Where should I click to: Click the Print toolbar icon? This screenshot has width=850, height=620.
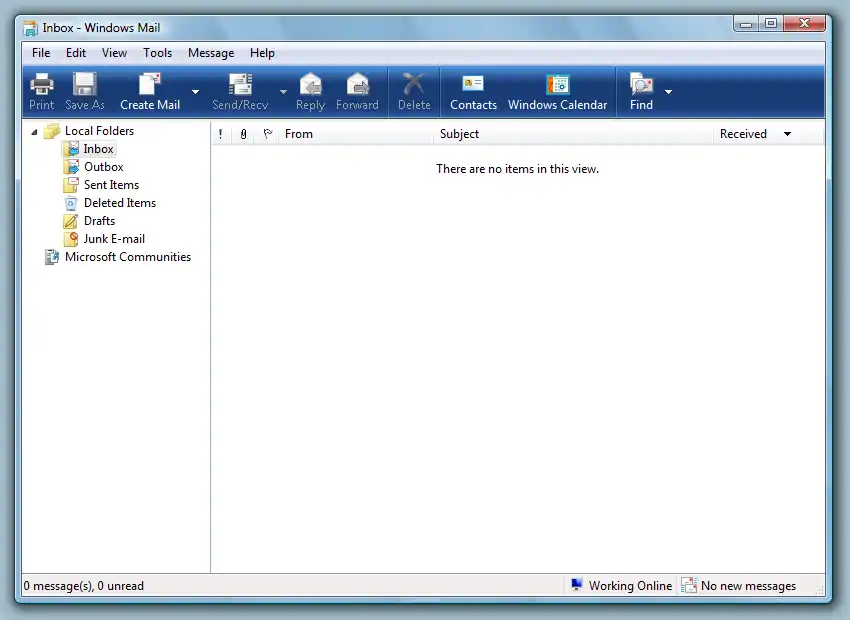(42, 85)
